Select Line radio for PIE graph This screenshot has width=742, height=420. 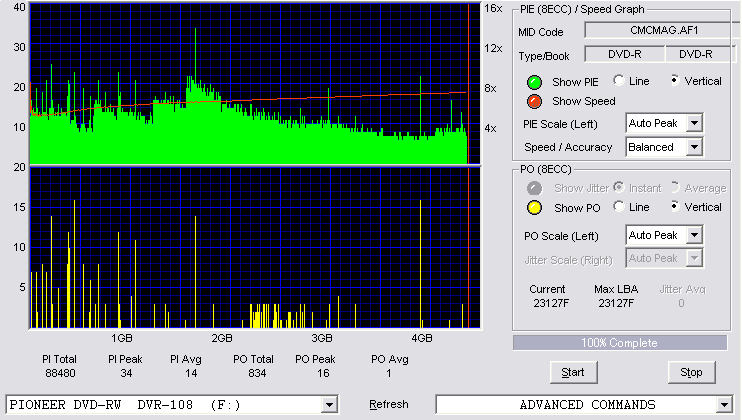click(619, 80)
